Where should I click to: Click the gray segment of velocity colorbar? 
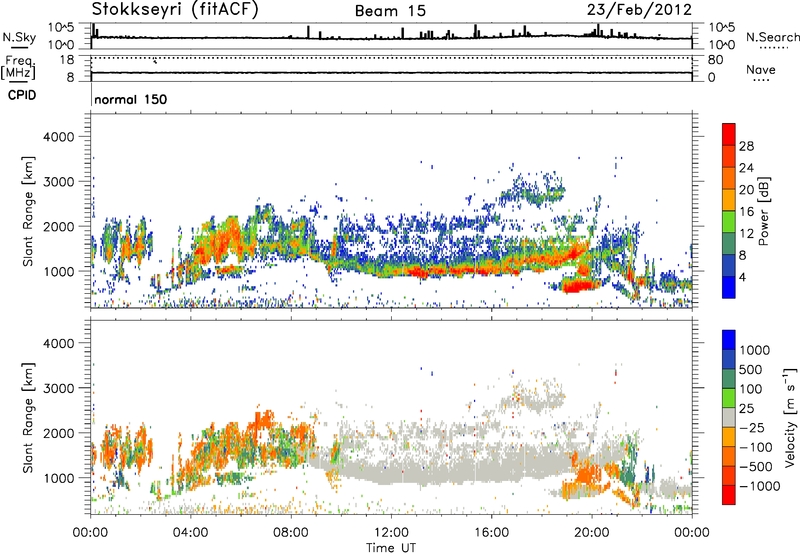[x=729, y=418]
